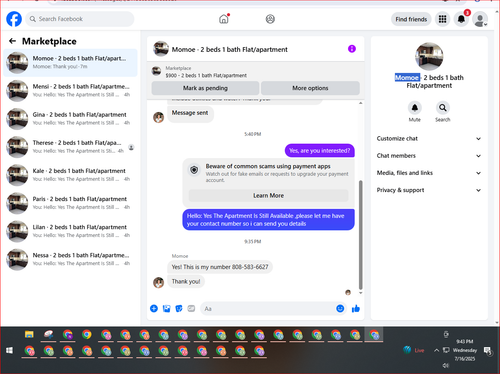This screenshot has width=500, height=374.
Task: Attach a photo using image icon
Action: (166, 309)
